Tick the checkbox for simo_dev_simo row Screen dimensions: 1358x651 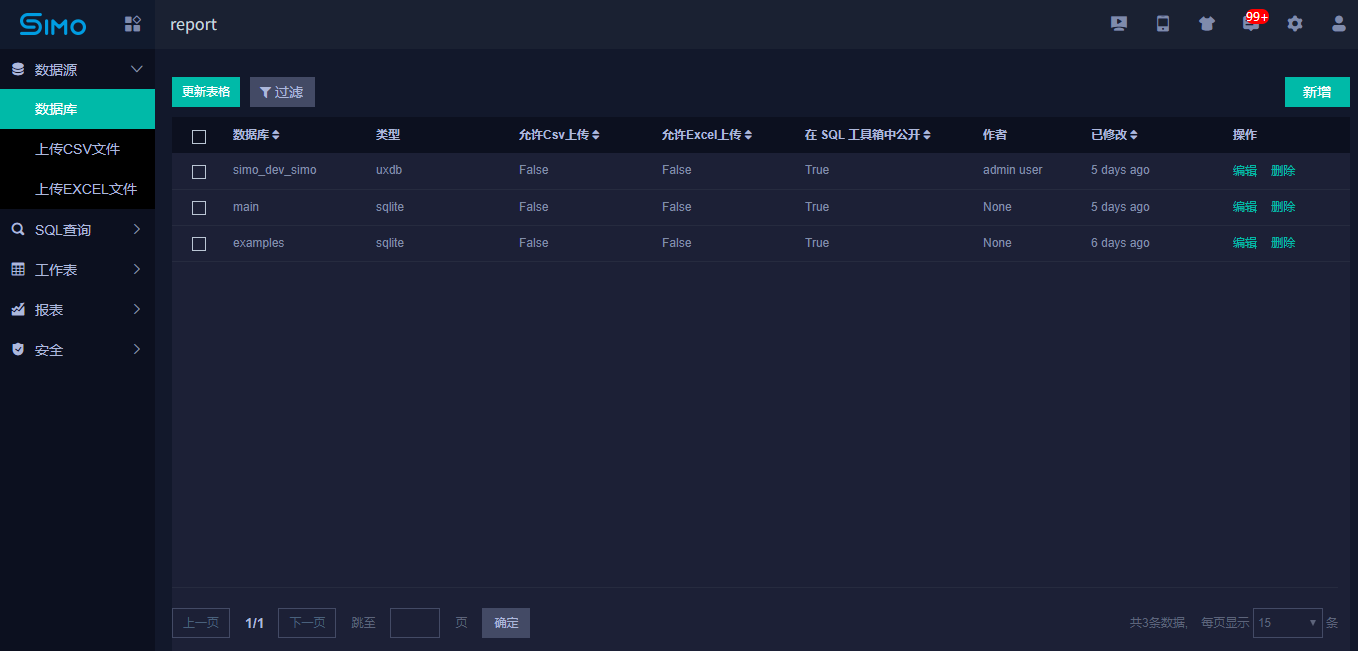199,171
